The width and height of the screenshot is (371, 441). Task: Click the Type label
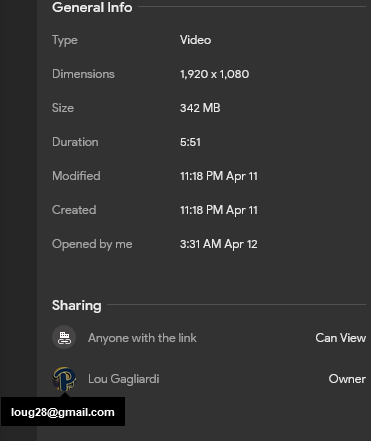coord(65,40)
